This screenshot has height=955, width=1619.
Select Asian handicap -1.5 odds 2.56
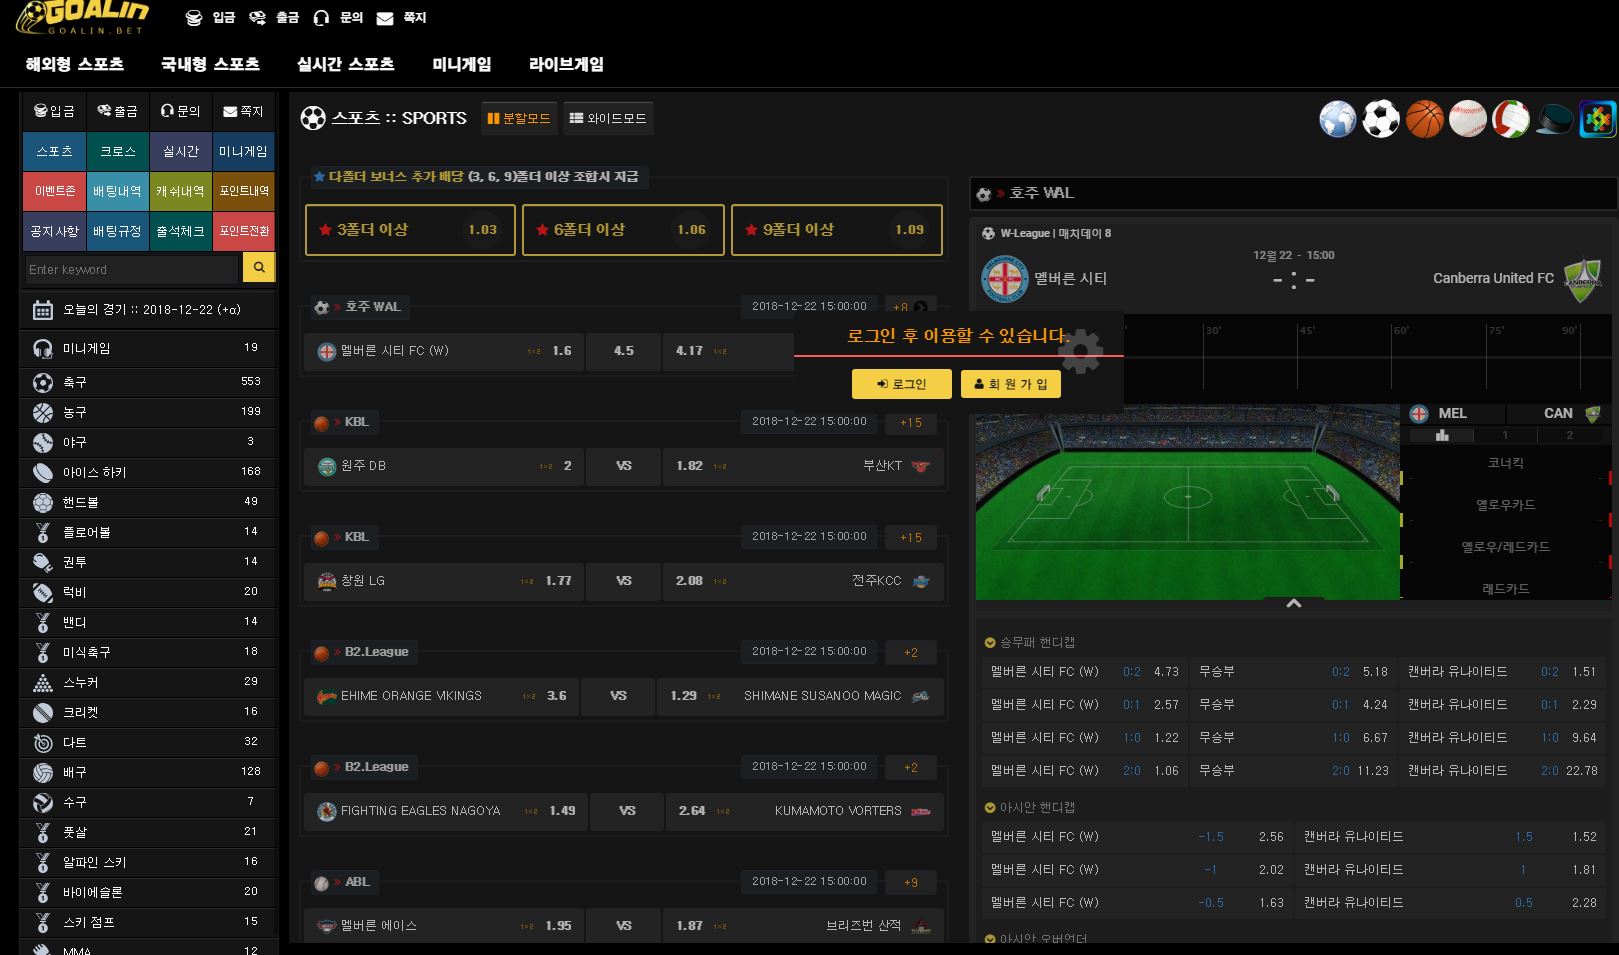(x=1137, y=837)
